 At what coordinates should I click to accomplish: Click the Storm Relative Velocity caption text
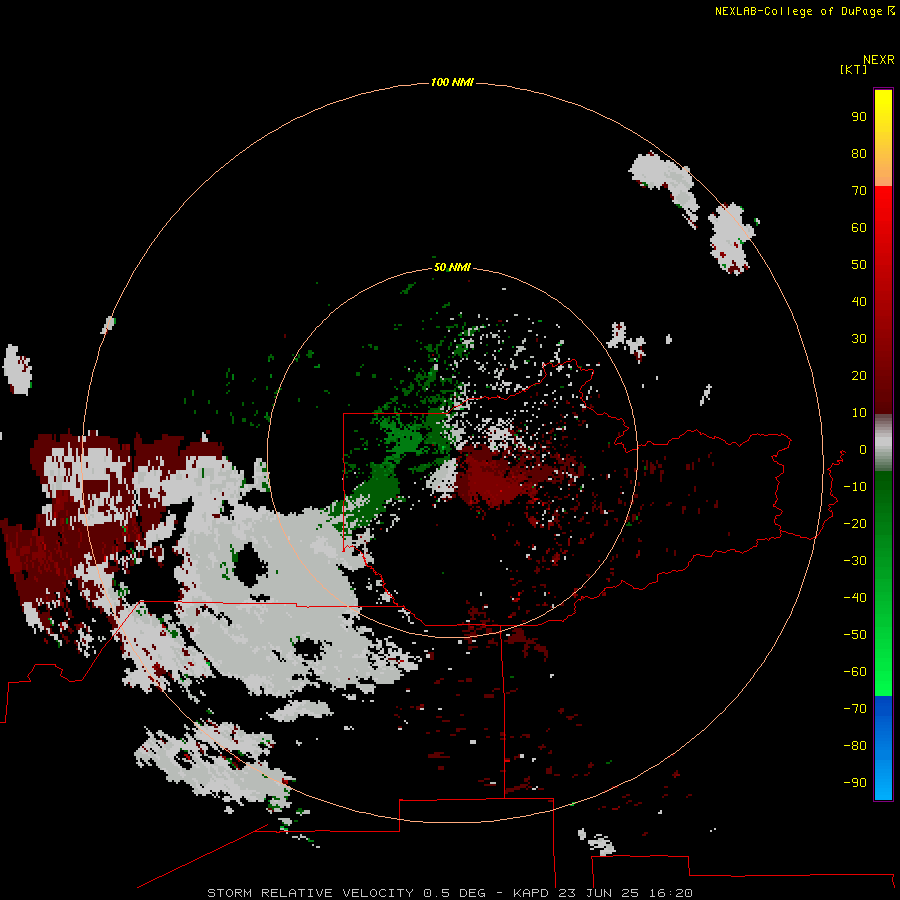(449, 893)
